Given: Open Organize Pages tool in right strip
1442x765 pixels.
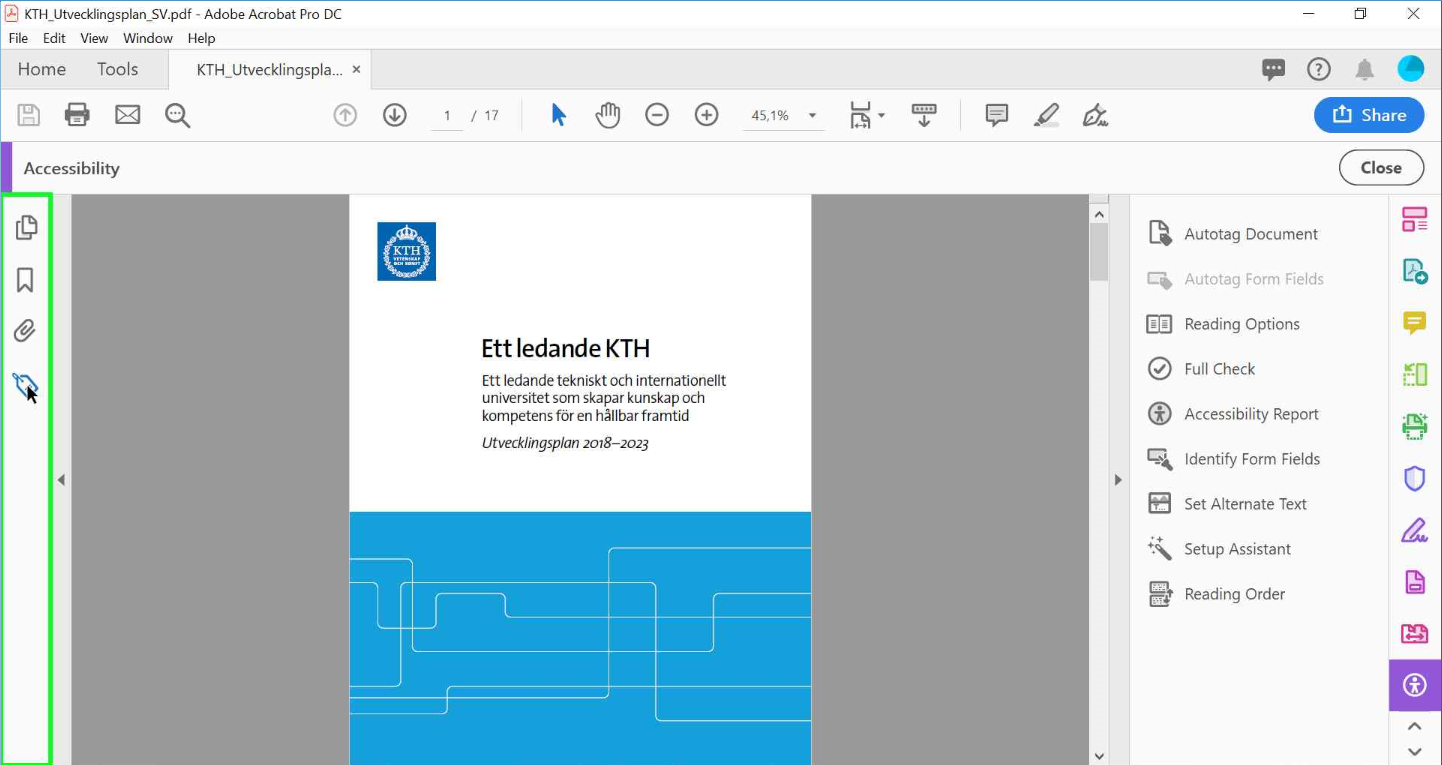Looking at the screenshot, I should pos(1415,375).
